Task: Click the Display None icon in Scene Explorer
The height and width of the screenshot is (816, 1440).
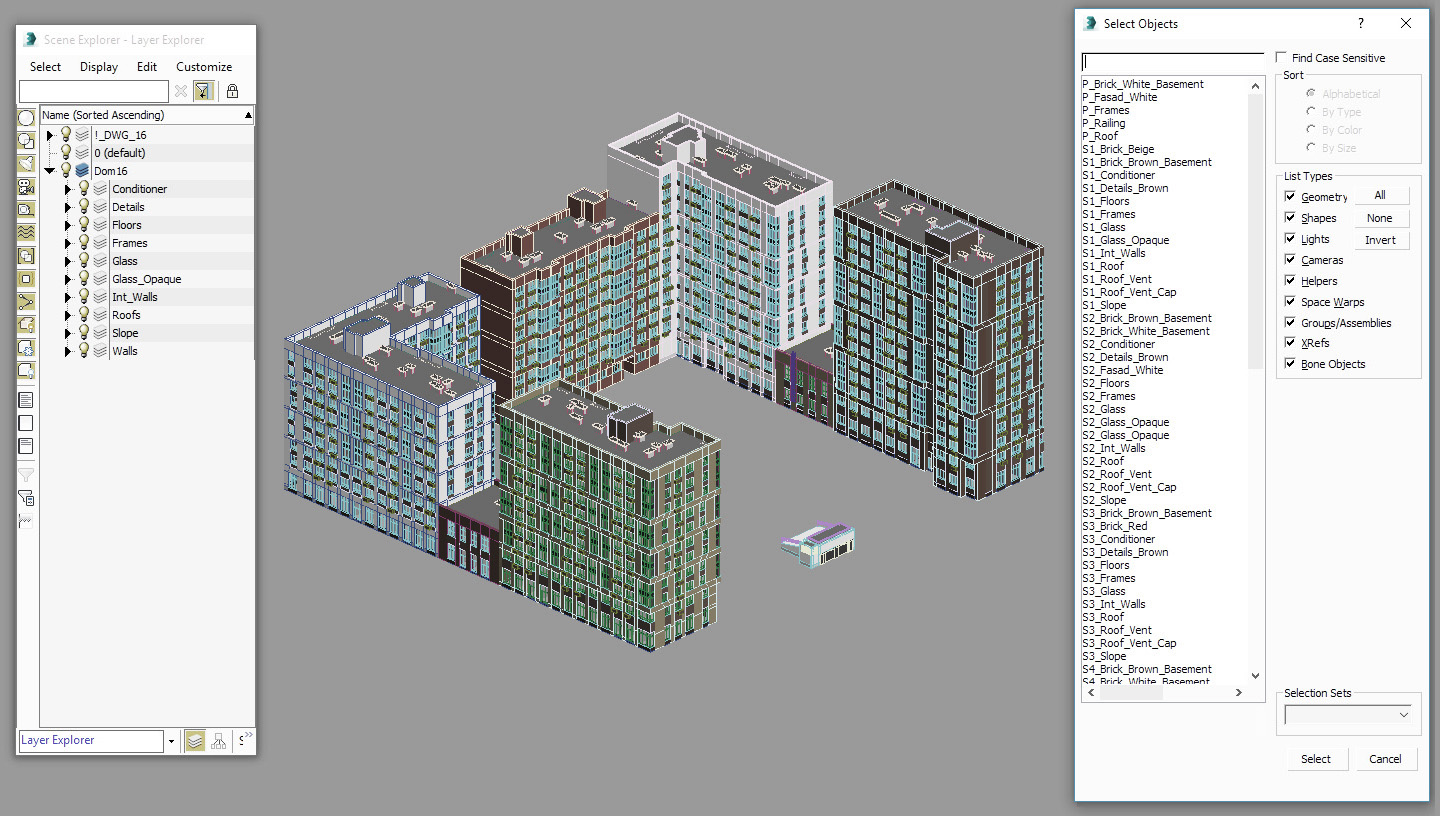Action: (27, 423)
